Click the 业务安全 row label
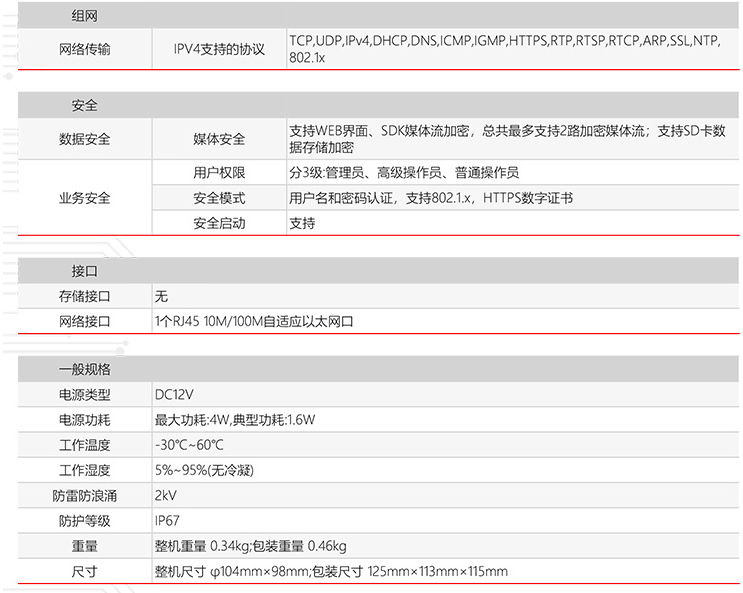The height and width of the screenshot is (593, 743). point(85,198)
